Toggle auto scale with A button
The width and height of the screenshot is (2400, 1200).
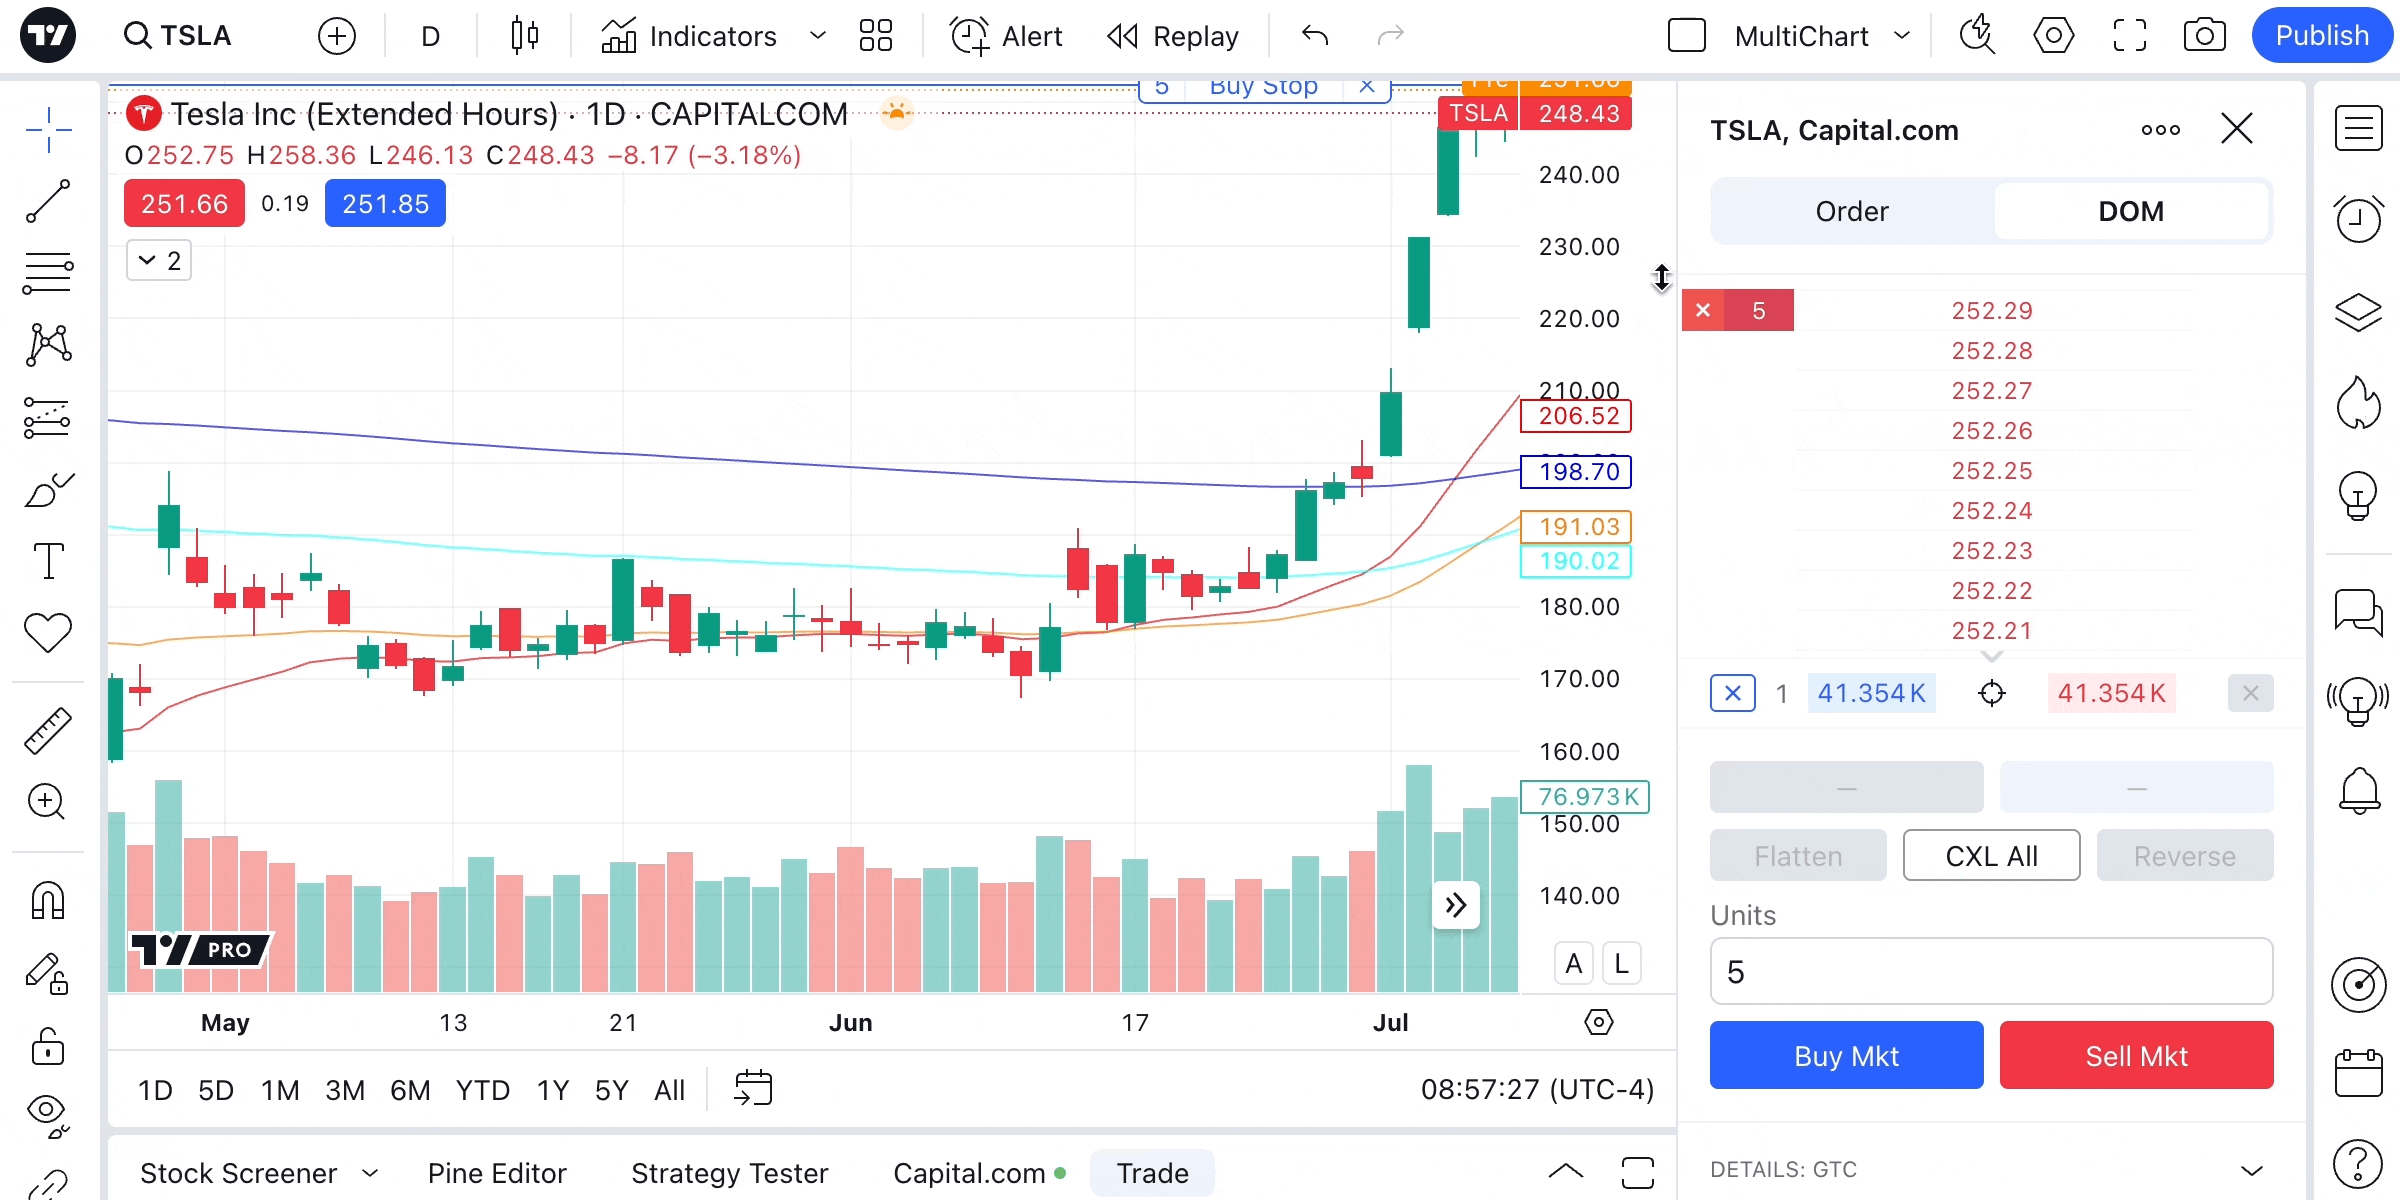pos(1573,964)
